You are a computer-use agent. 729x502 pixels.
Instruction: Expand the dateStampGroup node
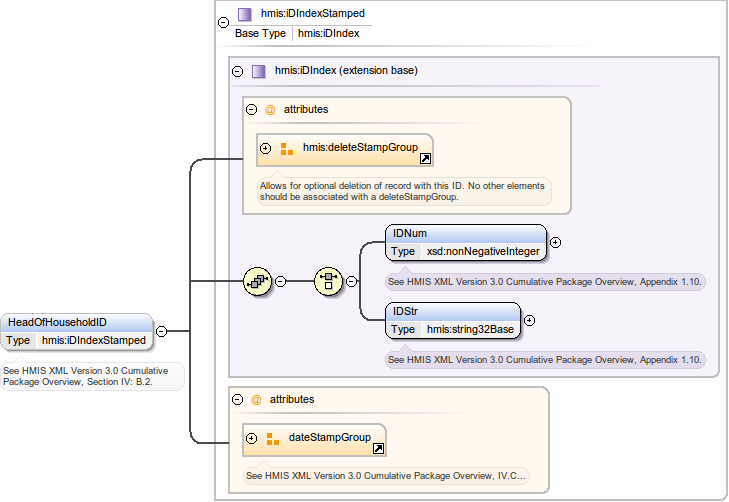coord(251,438)
